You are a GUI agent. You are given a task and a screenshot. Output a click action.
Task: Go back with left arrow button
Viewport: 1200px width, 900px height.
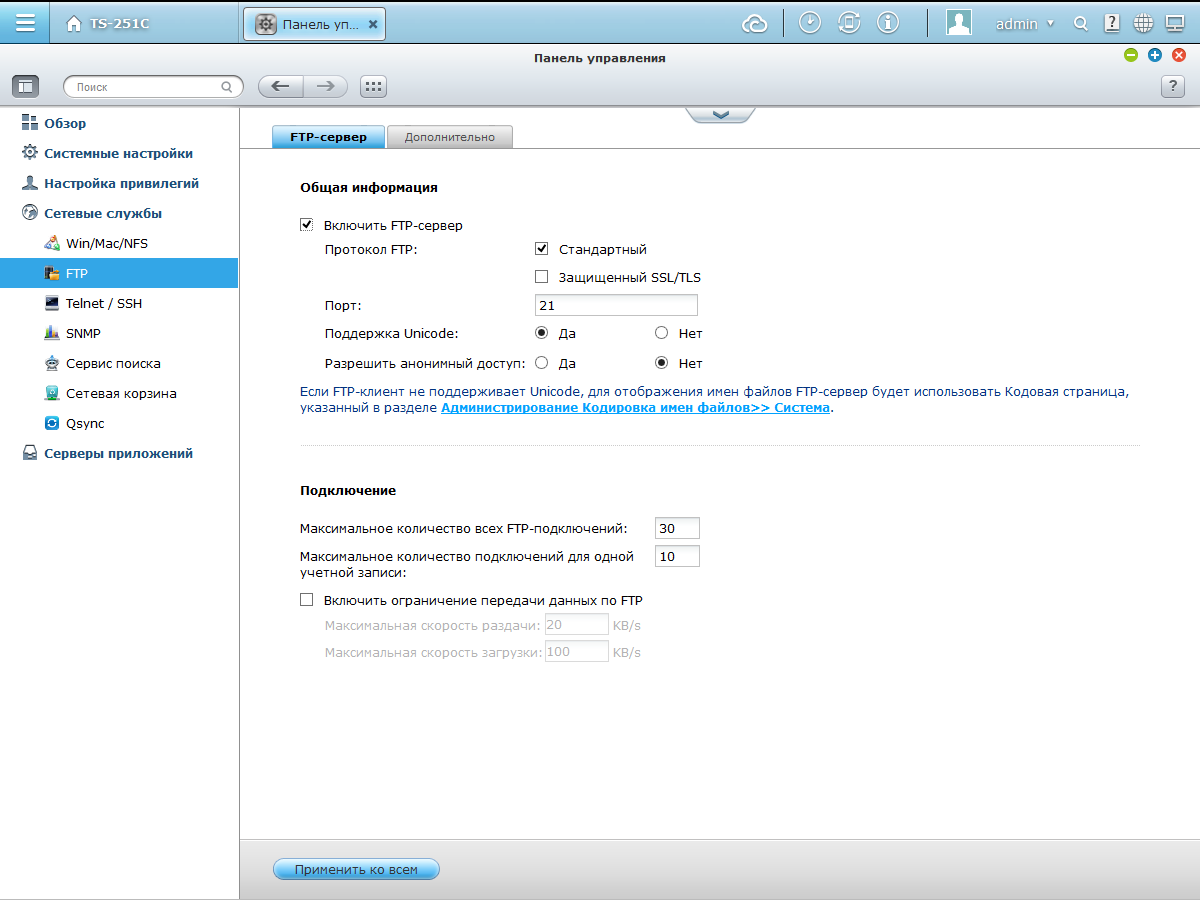click(280, 87)
